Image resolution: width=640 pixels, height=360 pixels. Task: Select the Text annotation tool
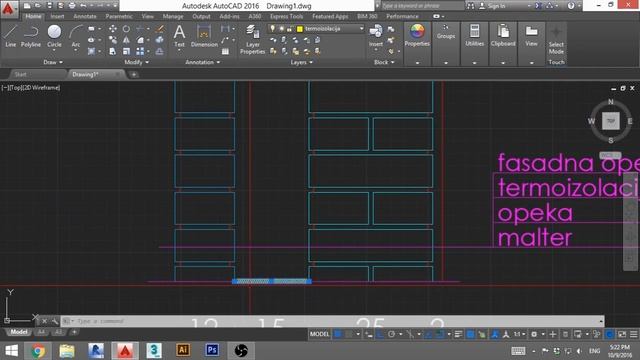click(x=179, y=36)
